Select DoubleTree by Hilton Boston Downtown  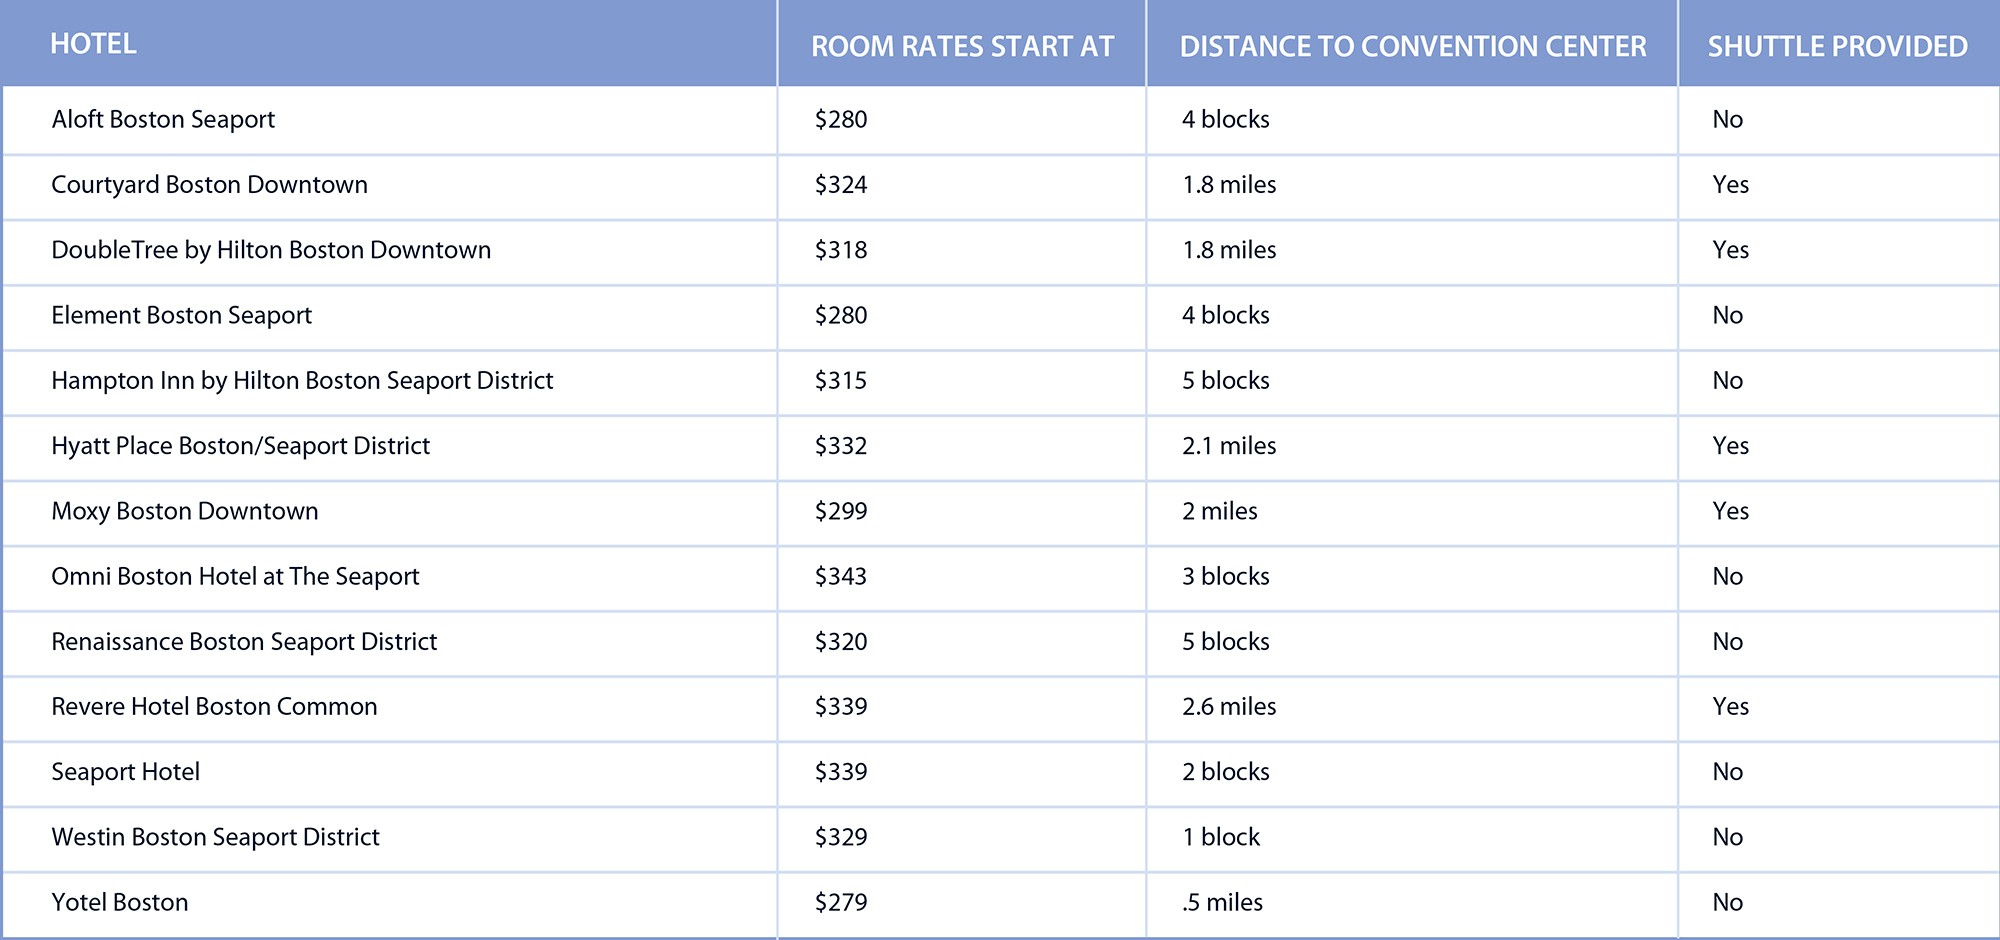[271, 250]
